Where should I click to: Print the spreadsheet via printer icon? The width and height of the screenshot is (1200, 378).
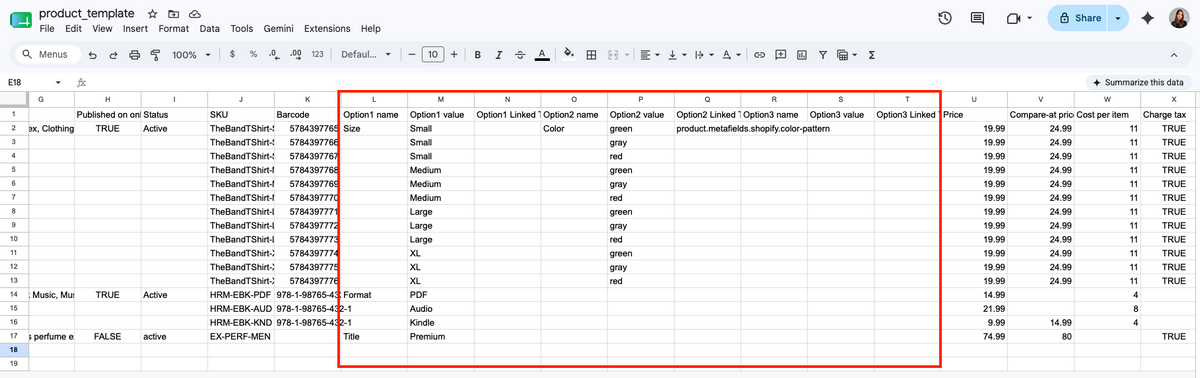(135, 54)
